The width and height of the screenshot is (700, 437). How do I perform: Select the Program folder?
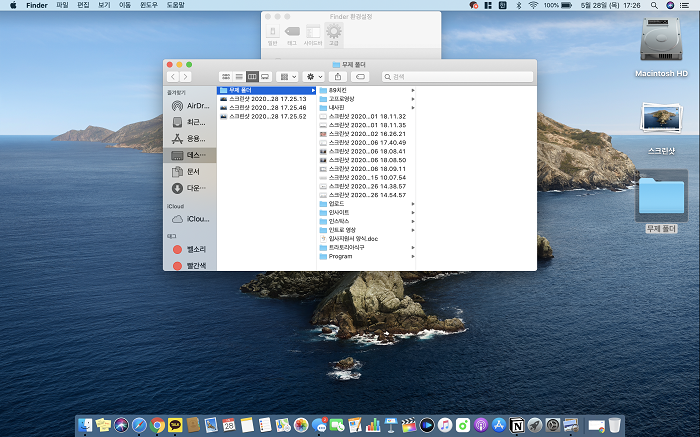point(367,257)
